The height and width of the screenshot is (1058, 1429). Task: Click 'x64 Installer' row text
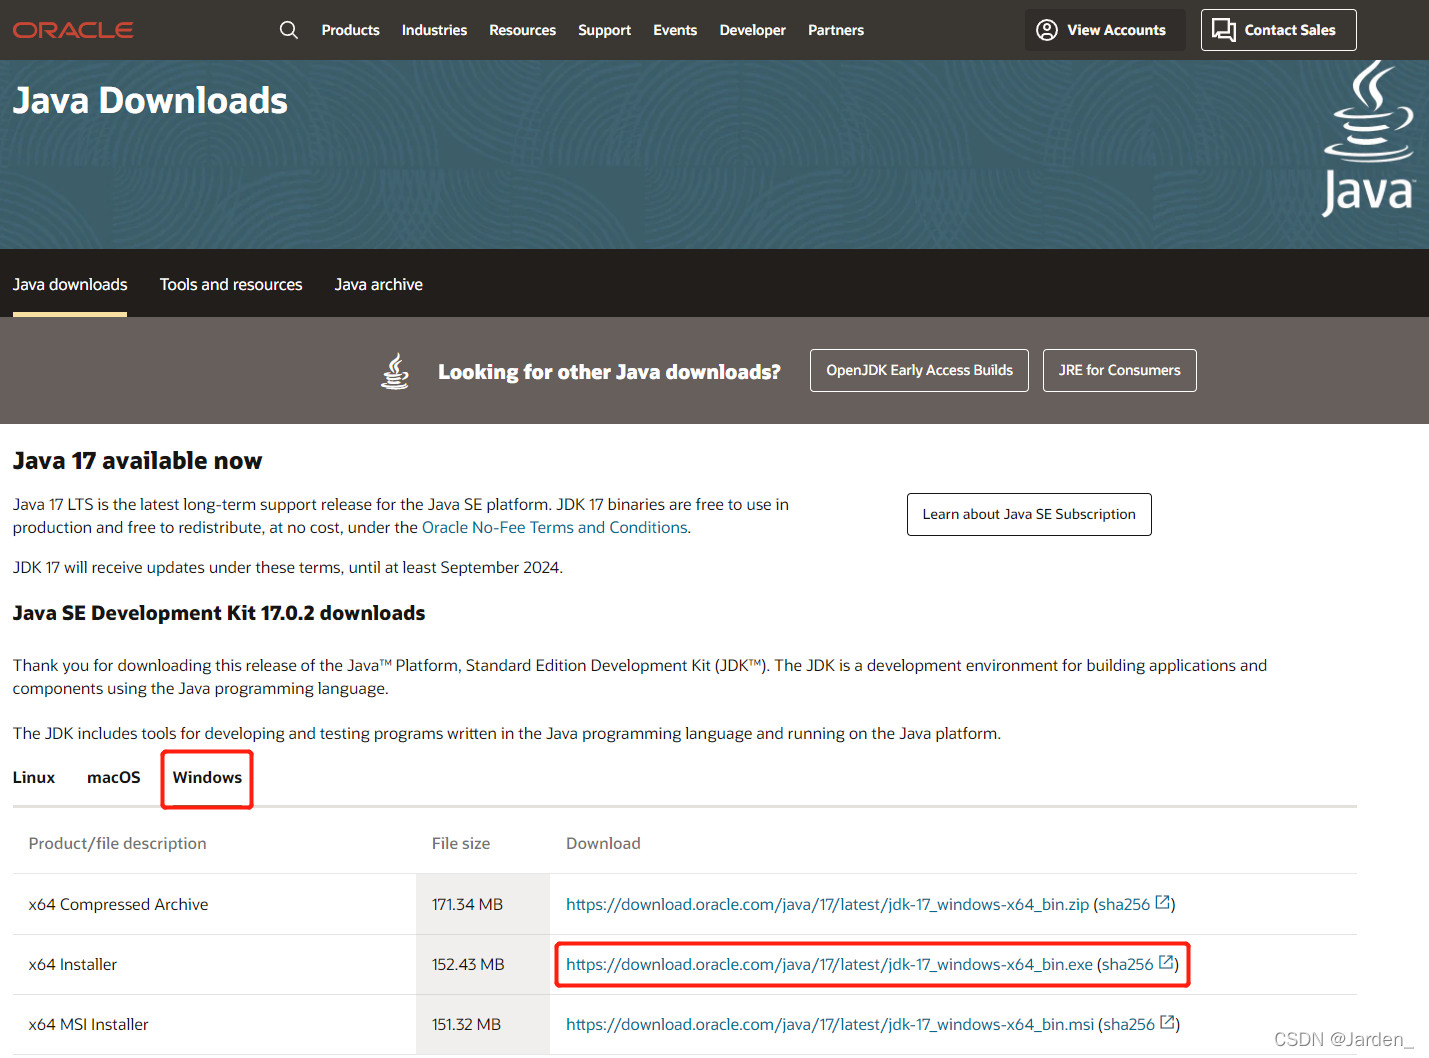pos(73,964)
